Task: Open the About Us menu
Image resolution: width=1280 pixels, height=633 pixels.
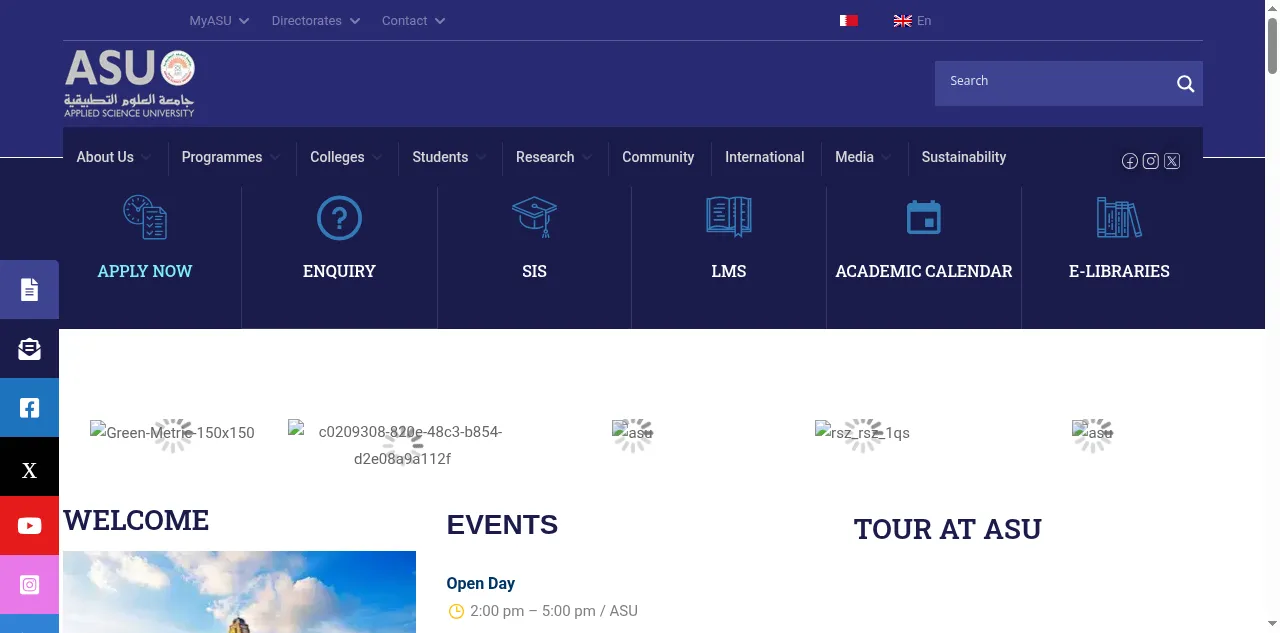Action: coord(115,157)
